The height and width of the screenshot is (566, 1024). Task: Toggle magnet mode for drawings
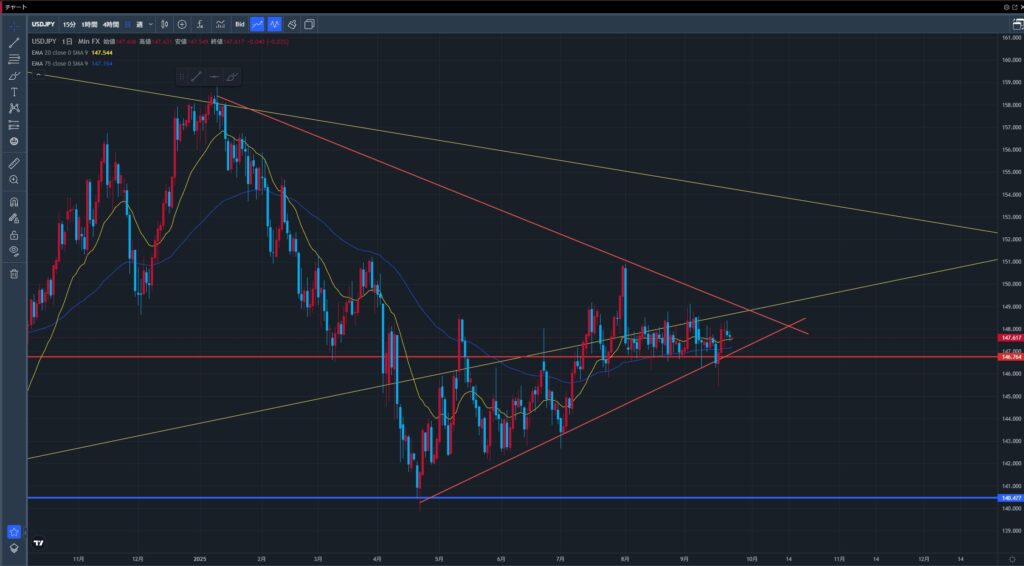(x=14, y=200)
